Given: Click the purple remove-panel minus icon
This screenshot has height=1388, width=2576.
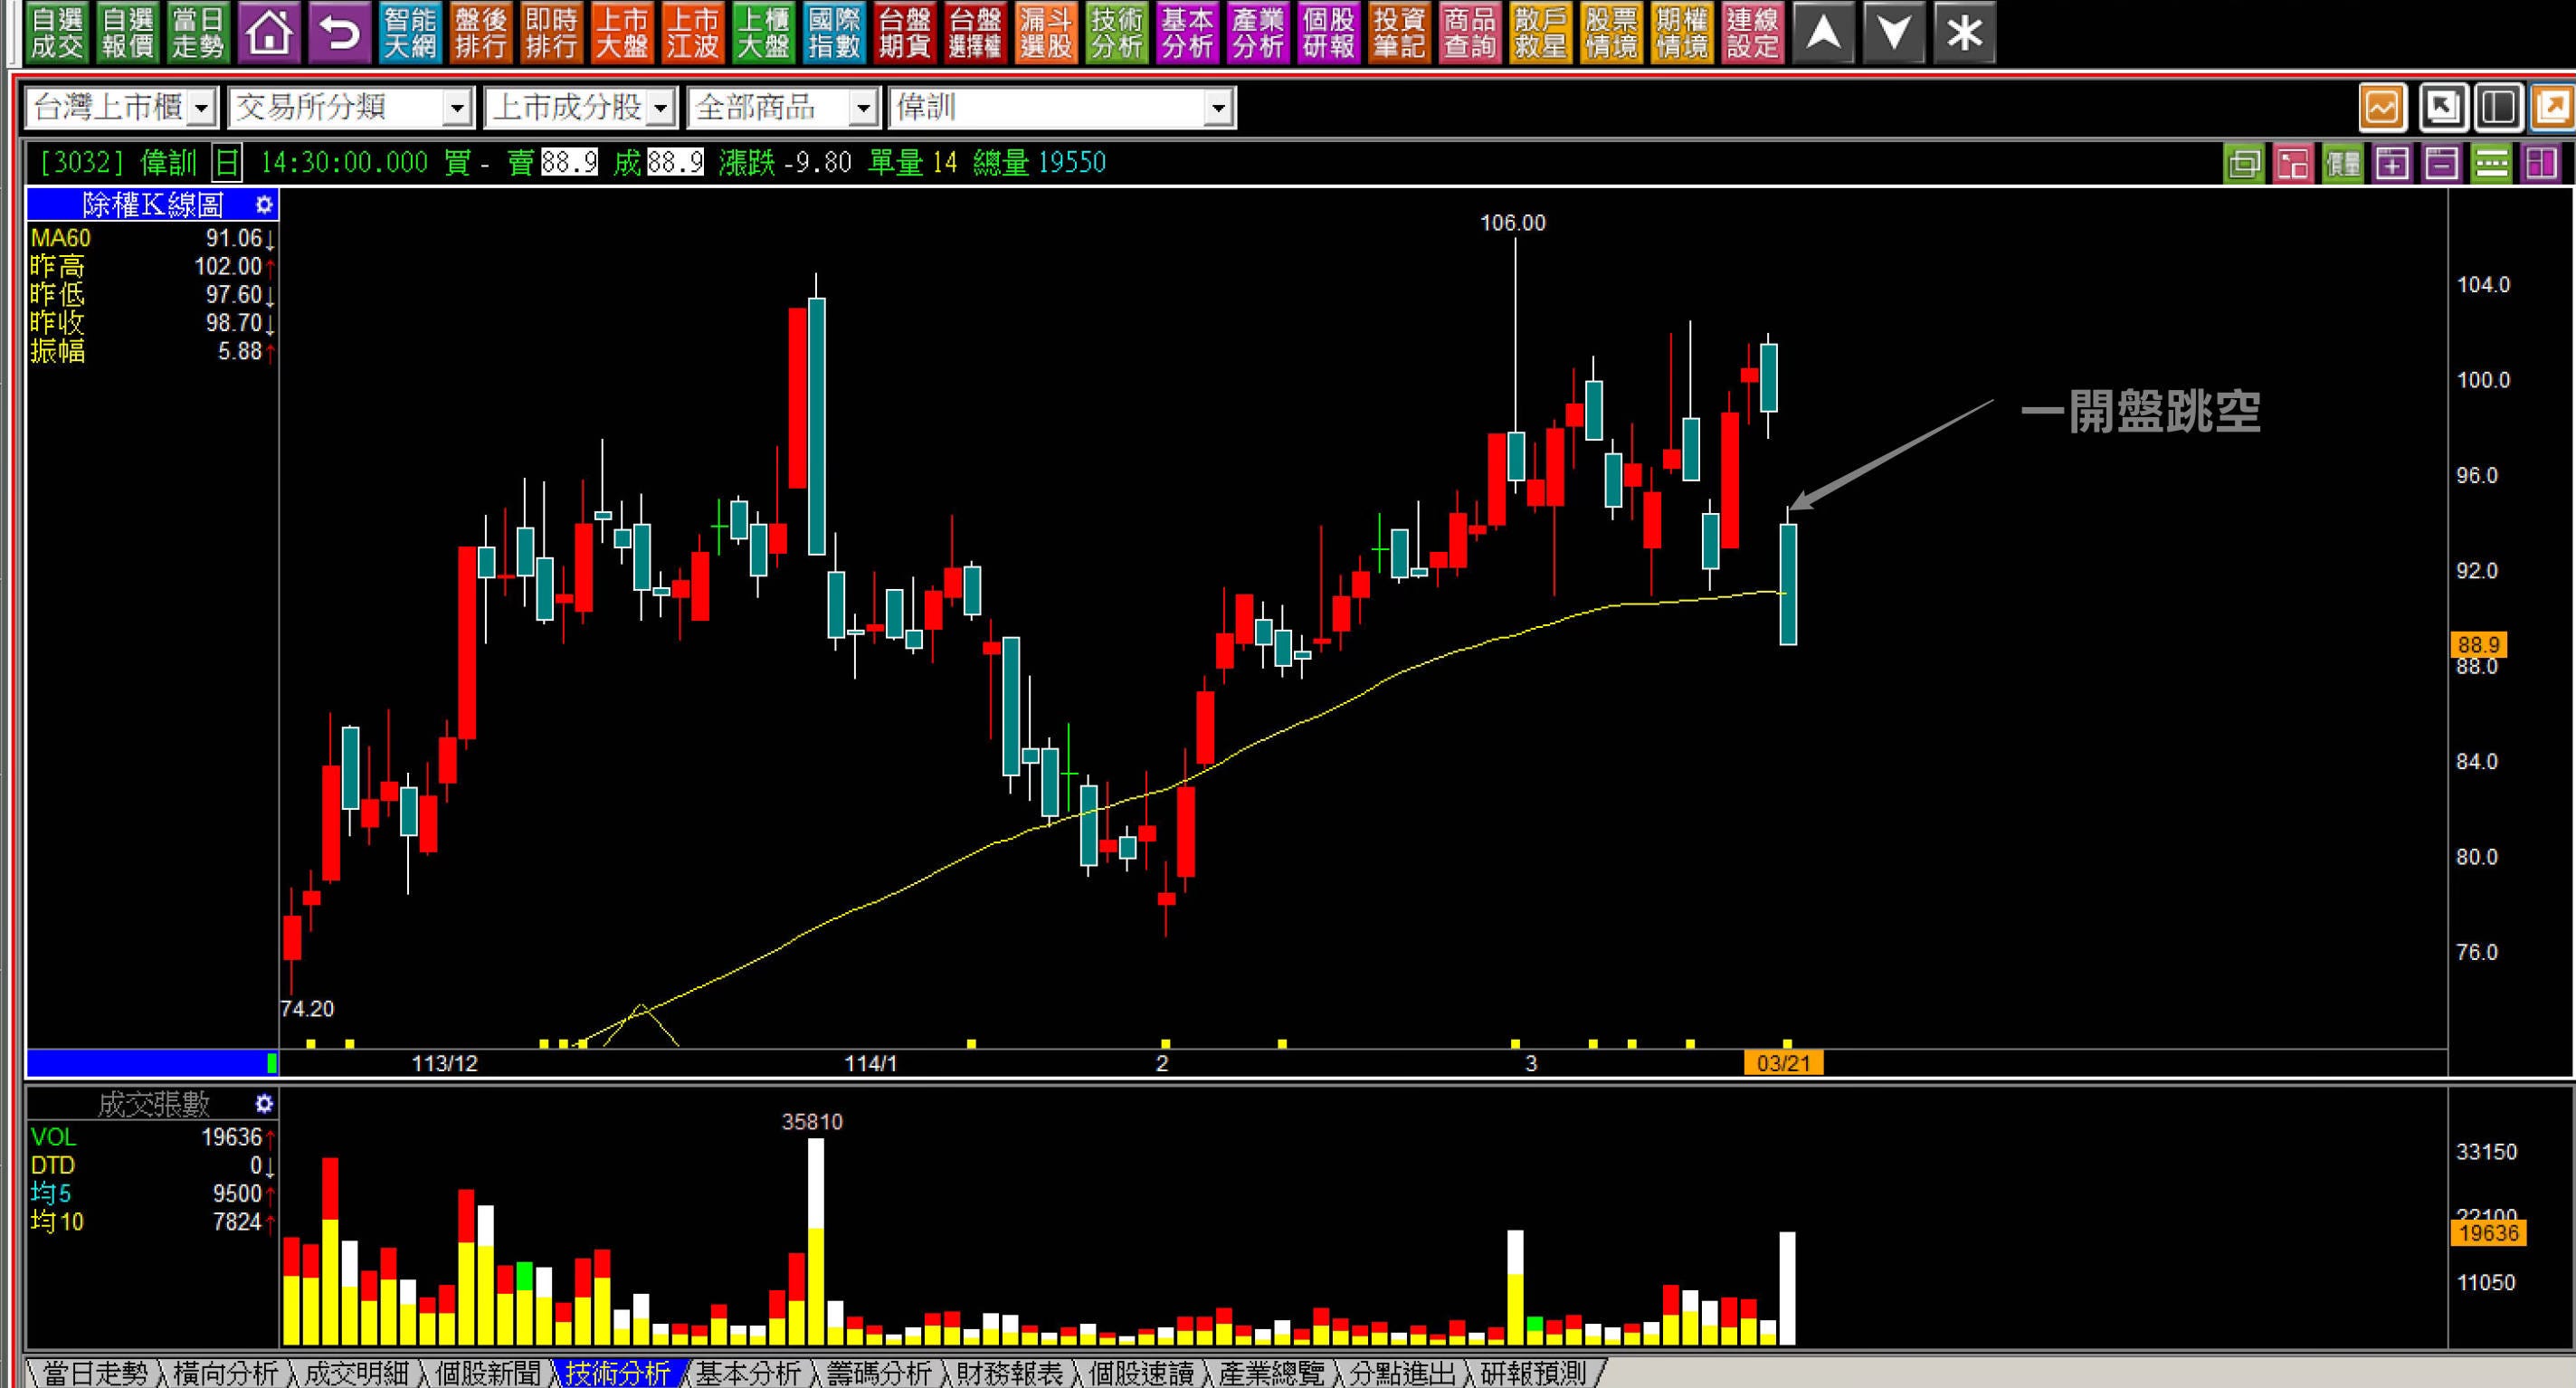Looking at the screenshot, I should (x=2441, y=163).
